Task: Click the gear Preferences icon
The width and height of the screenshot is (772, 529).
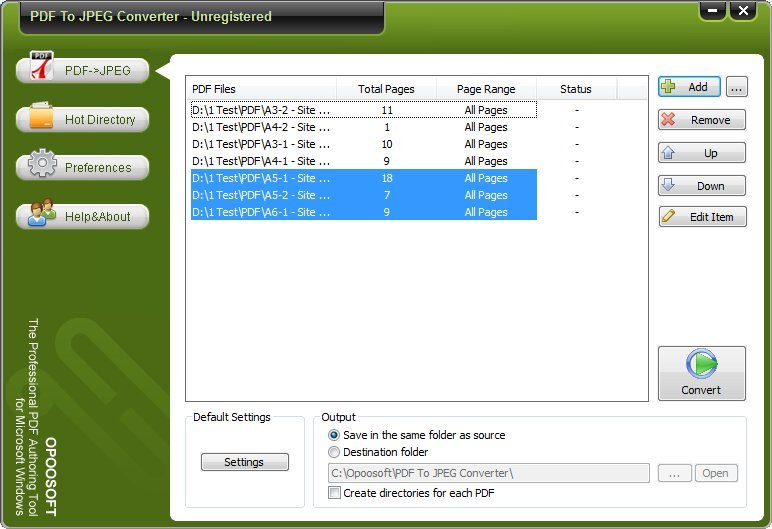Action: [x=42, y=163]
